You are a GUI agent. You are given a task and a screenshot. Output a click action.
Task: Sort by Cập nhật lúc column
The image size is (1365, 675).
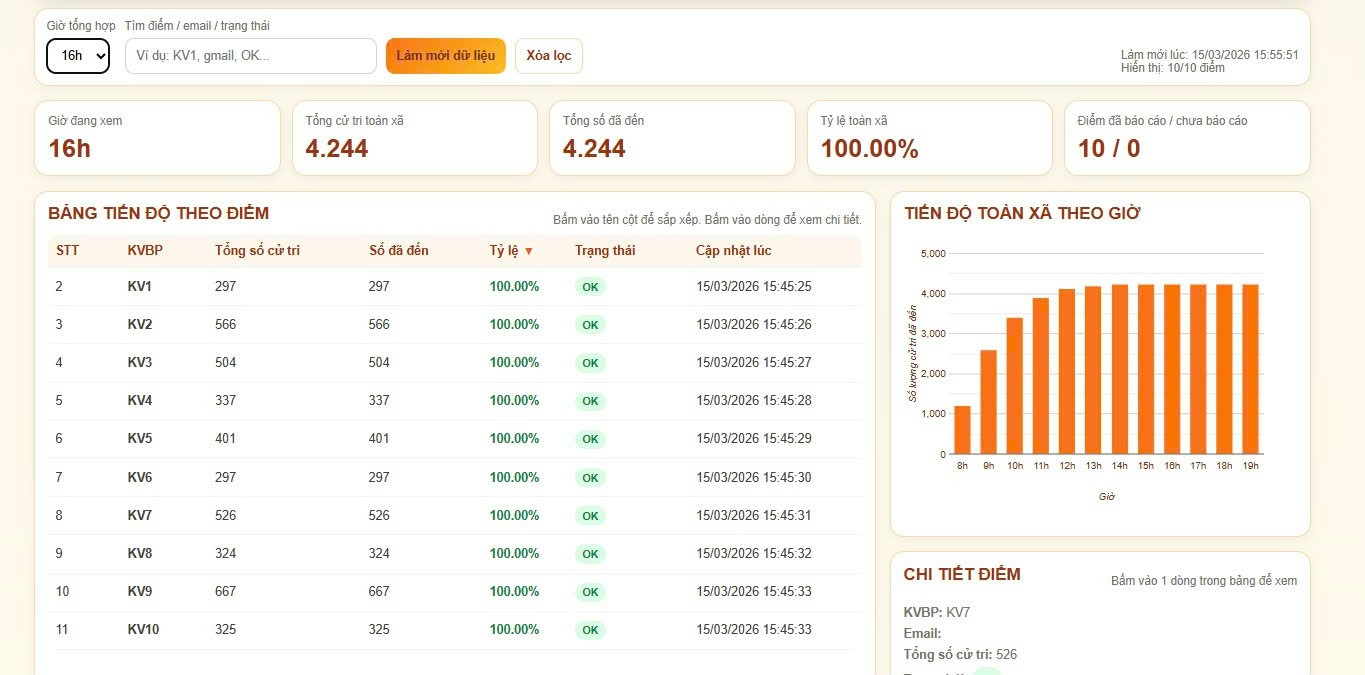coord(733,251)
